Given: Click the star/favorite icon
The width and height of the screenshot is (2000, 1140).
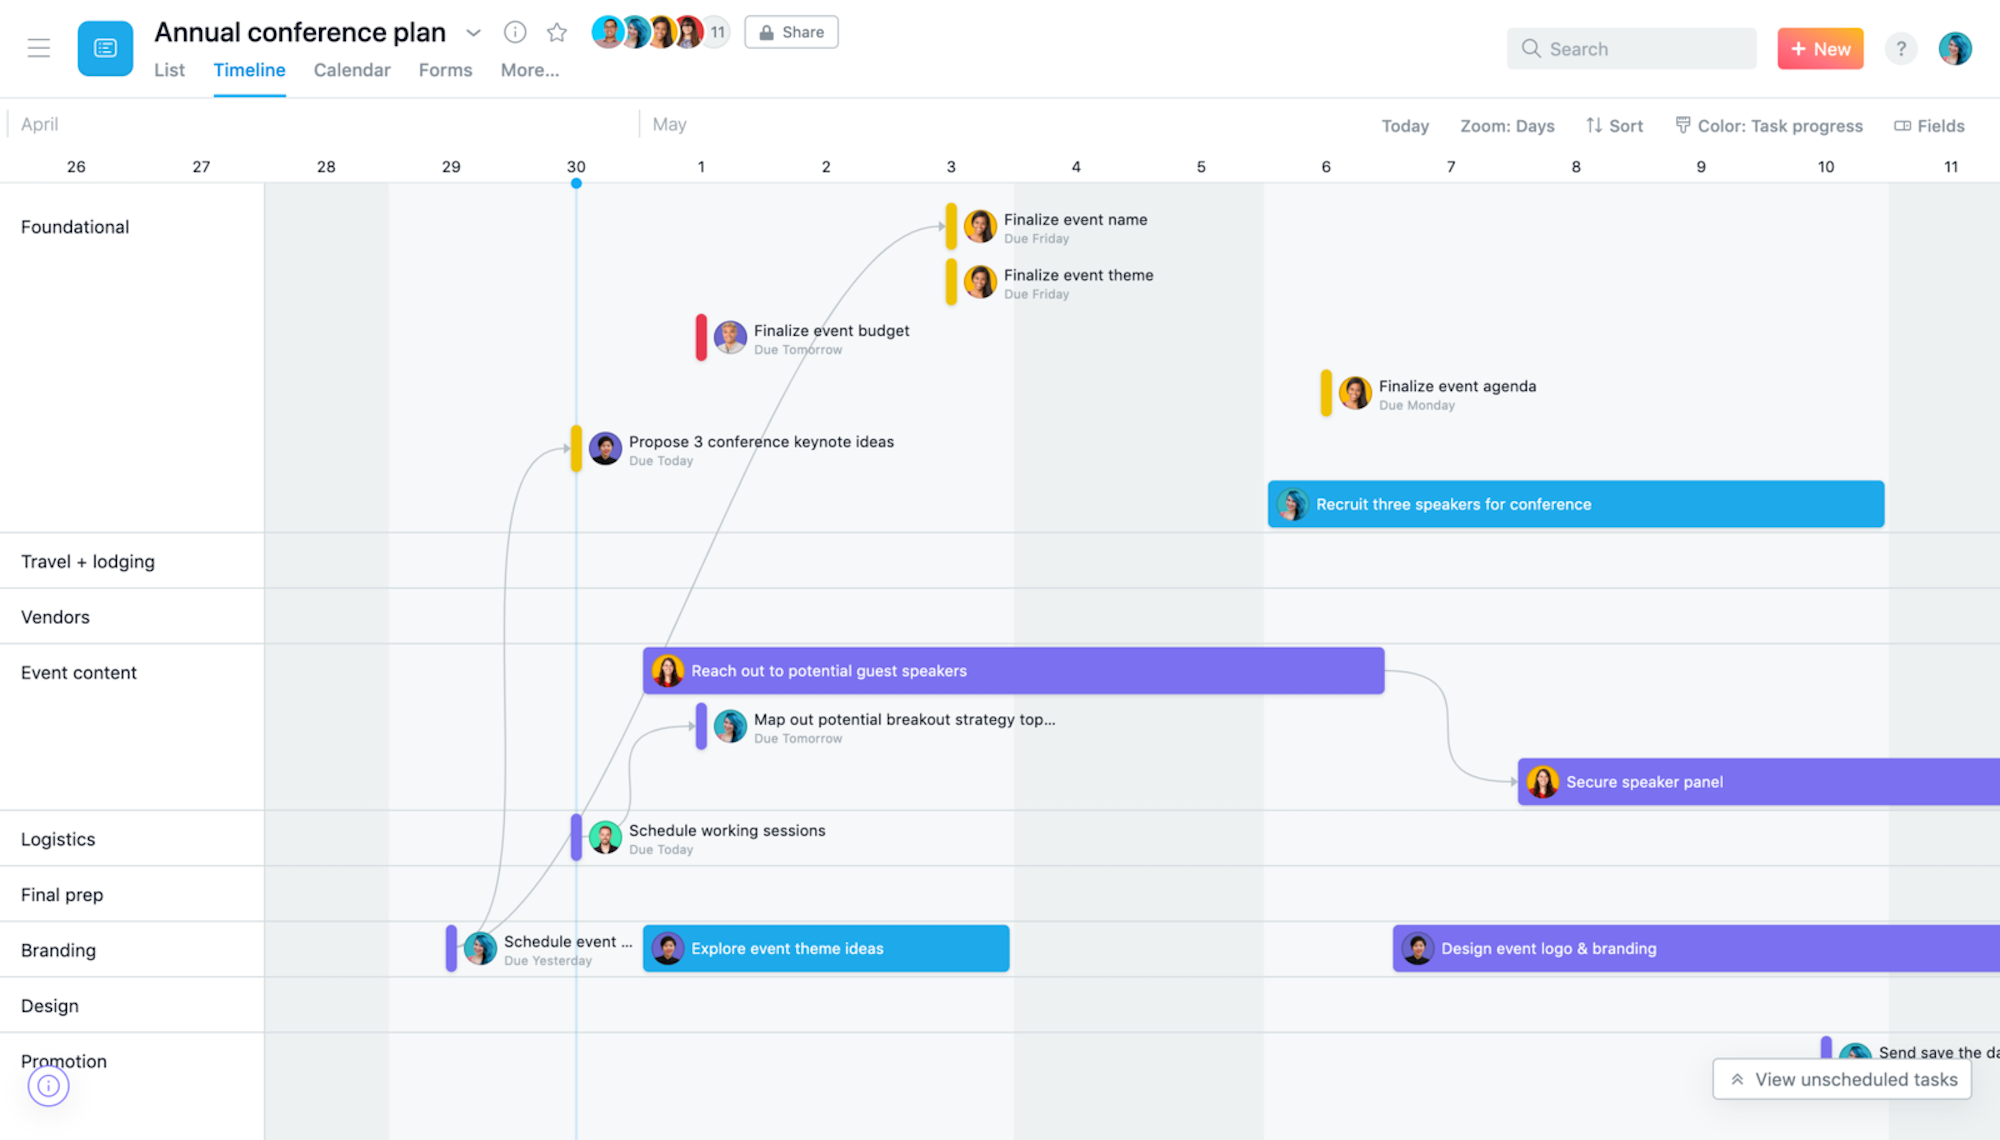Looking at the screenshot, I should [x=556, y=30].
